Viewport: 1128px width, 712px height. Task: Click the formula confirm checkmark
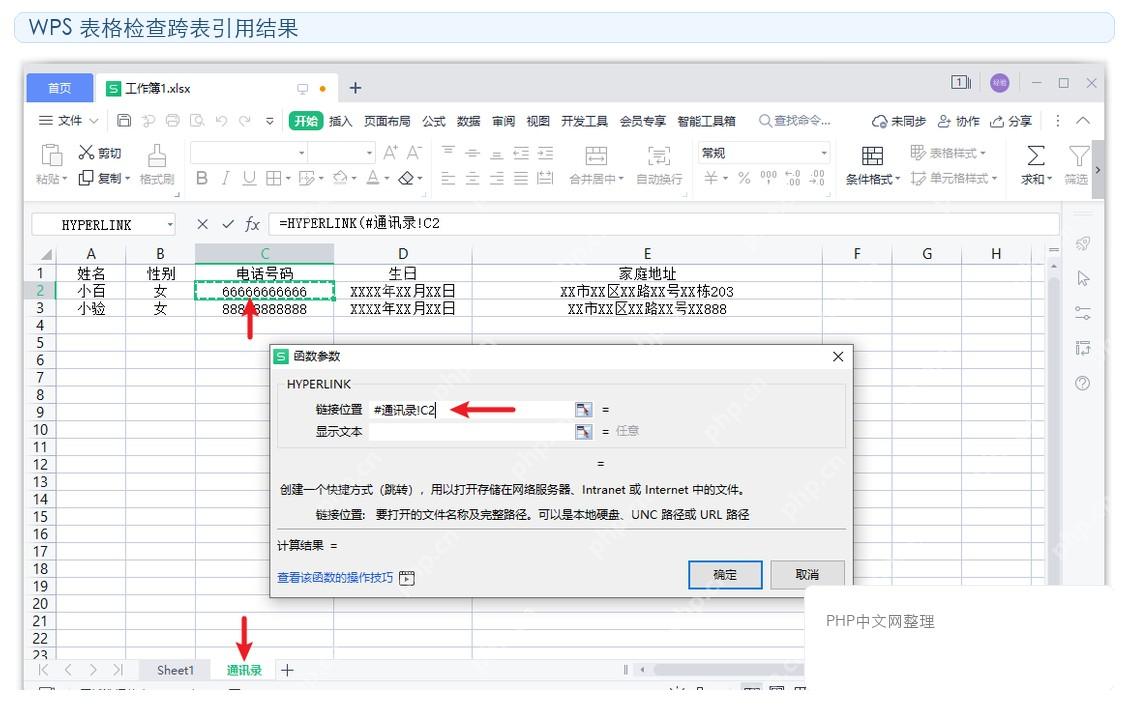[227, 224]
